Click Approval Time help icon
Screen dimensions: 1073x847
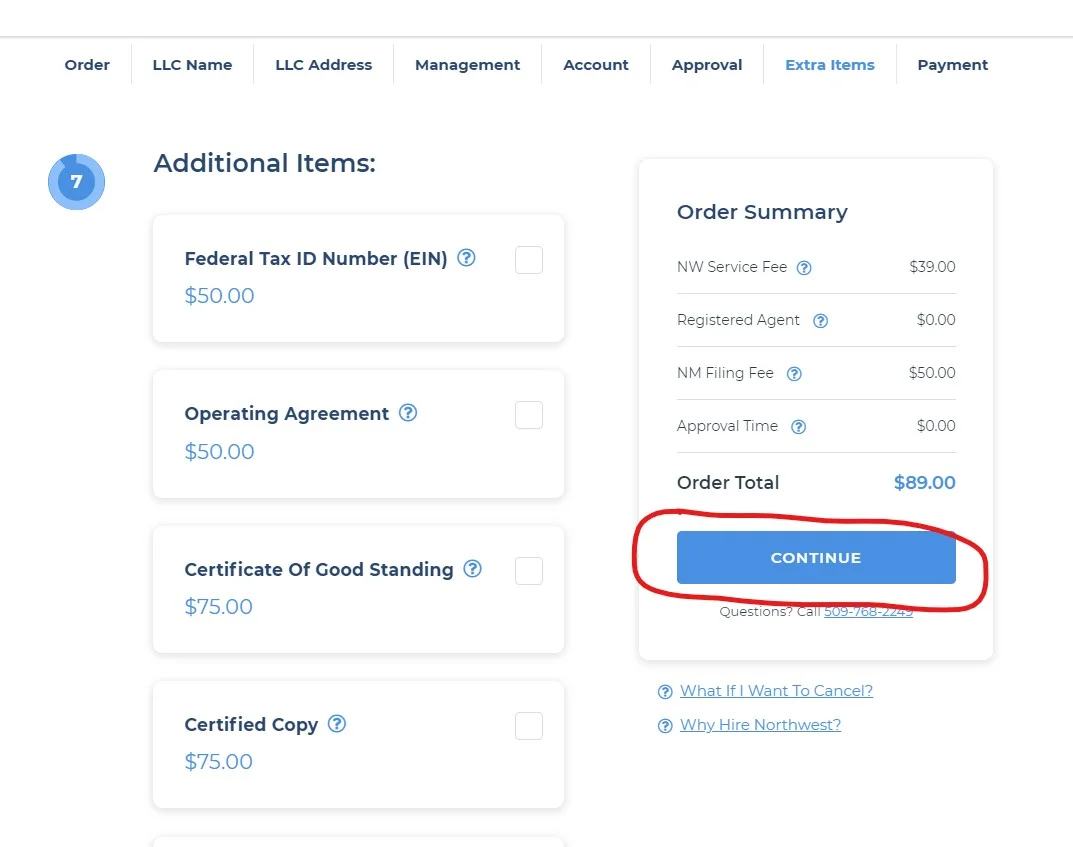[x=798, y=427]
